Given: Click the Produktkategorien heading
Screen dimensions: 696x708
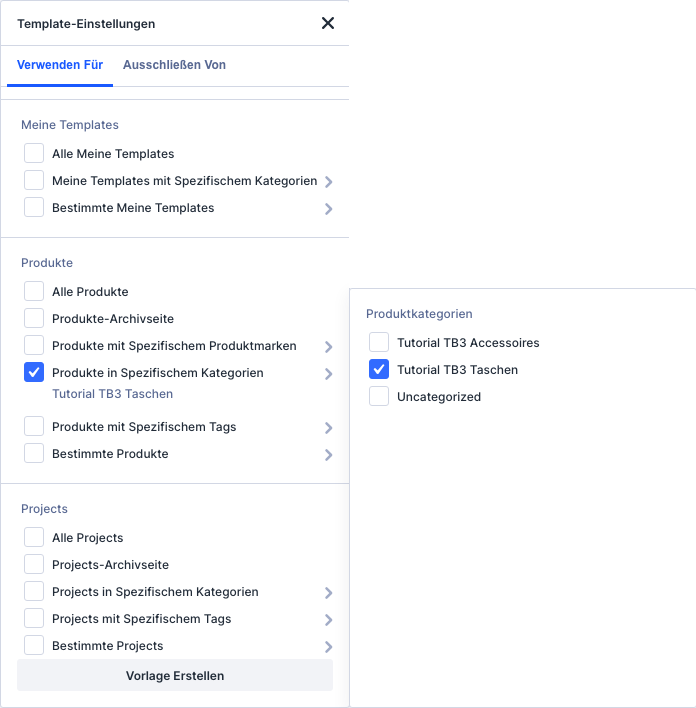Looking at the screenshot, I should click(419, 314).
